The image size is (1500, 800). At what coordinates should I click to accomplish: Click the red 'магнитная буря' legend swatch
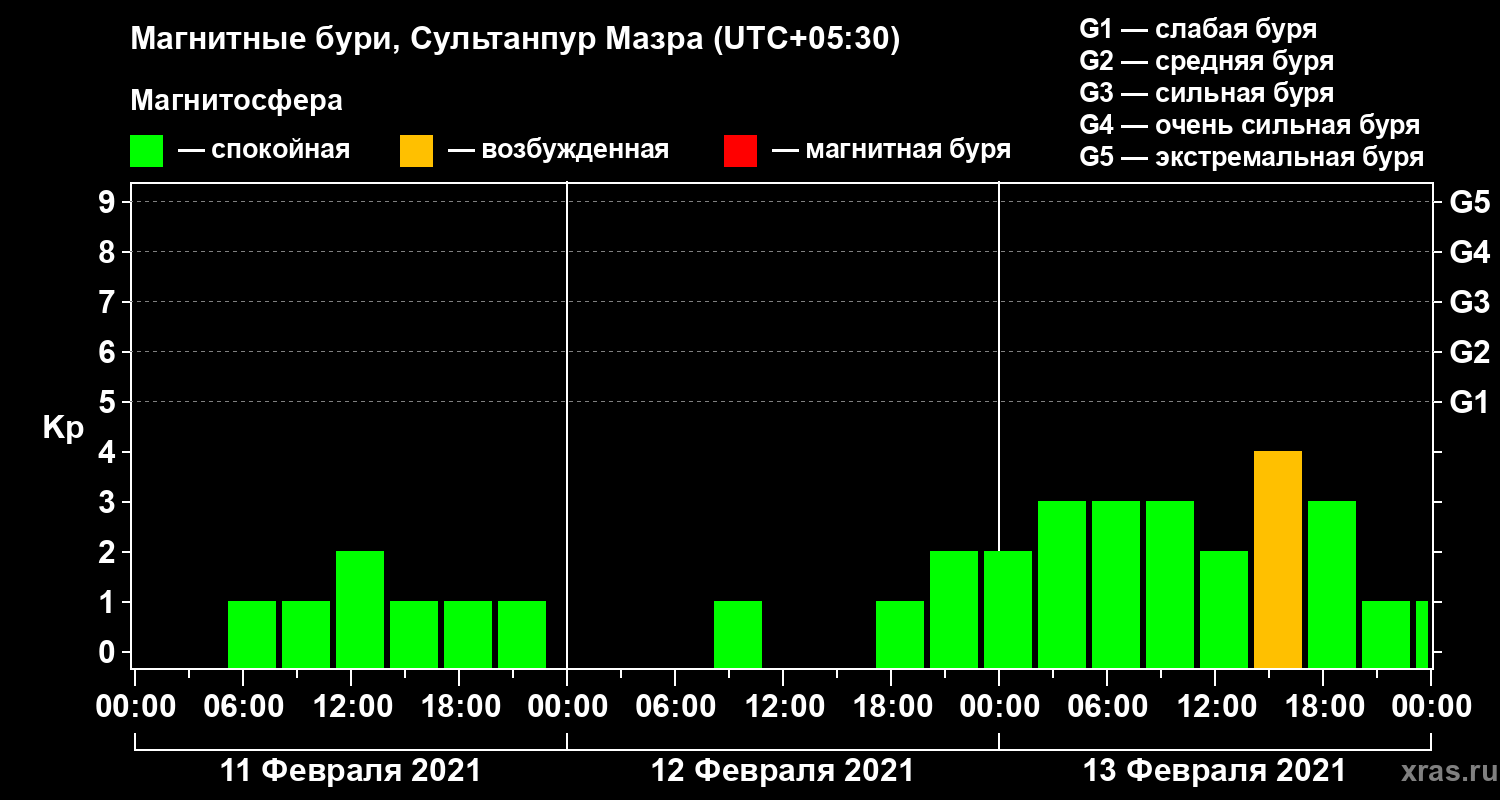click(x=740, y=151)
